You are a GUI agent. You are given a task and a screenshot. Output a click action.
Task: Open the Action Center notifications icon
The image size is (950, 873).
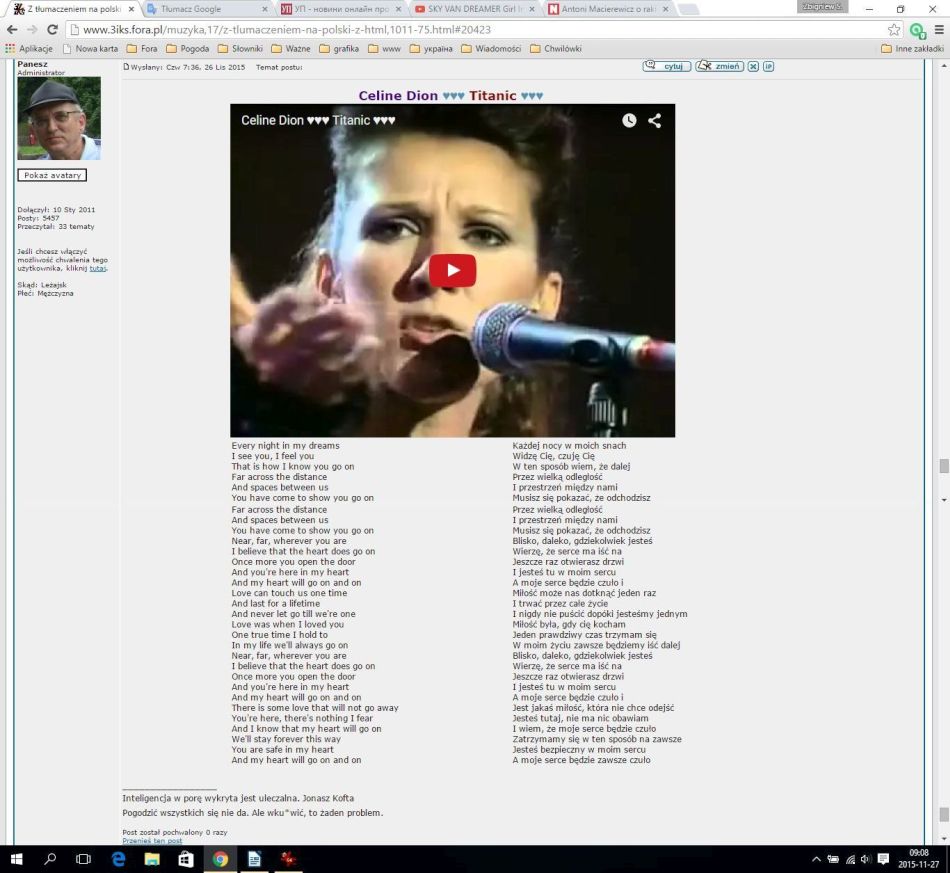pyautogui.click(x=883, y=859)
